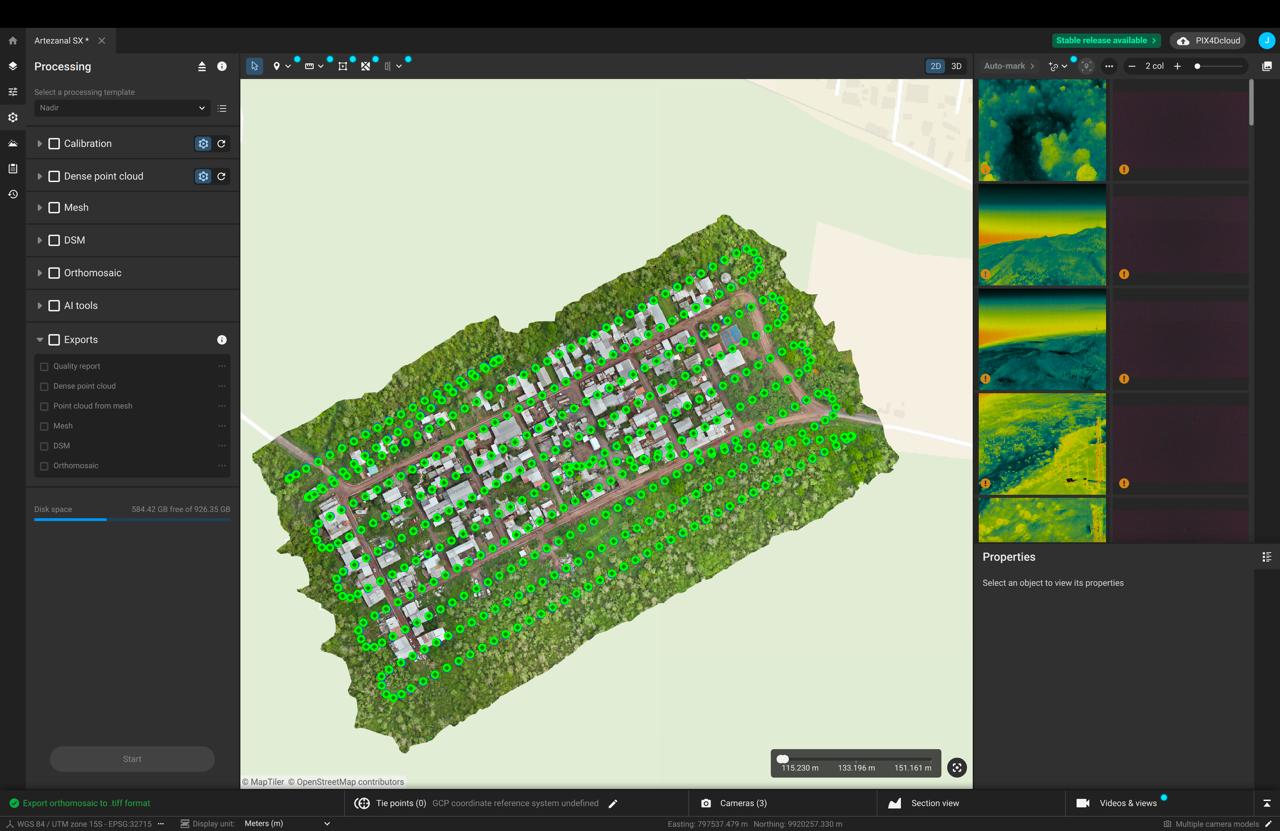Adjust the thumbnail size slider
This screenshot has height=831, width=1280.
coord(1219,66)
